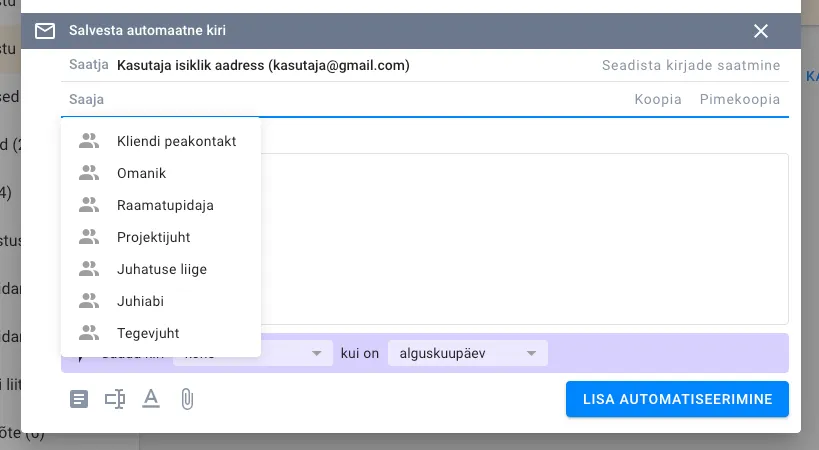Open the alguskuupäev dropdown
Image resolution: width=819 pixels, height=450 pixels.
(468, 354)
